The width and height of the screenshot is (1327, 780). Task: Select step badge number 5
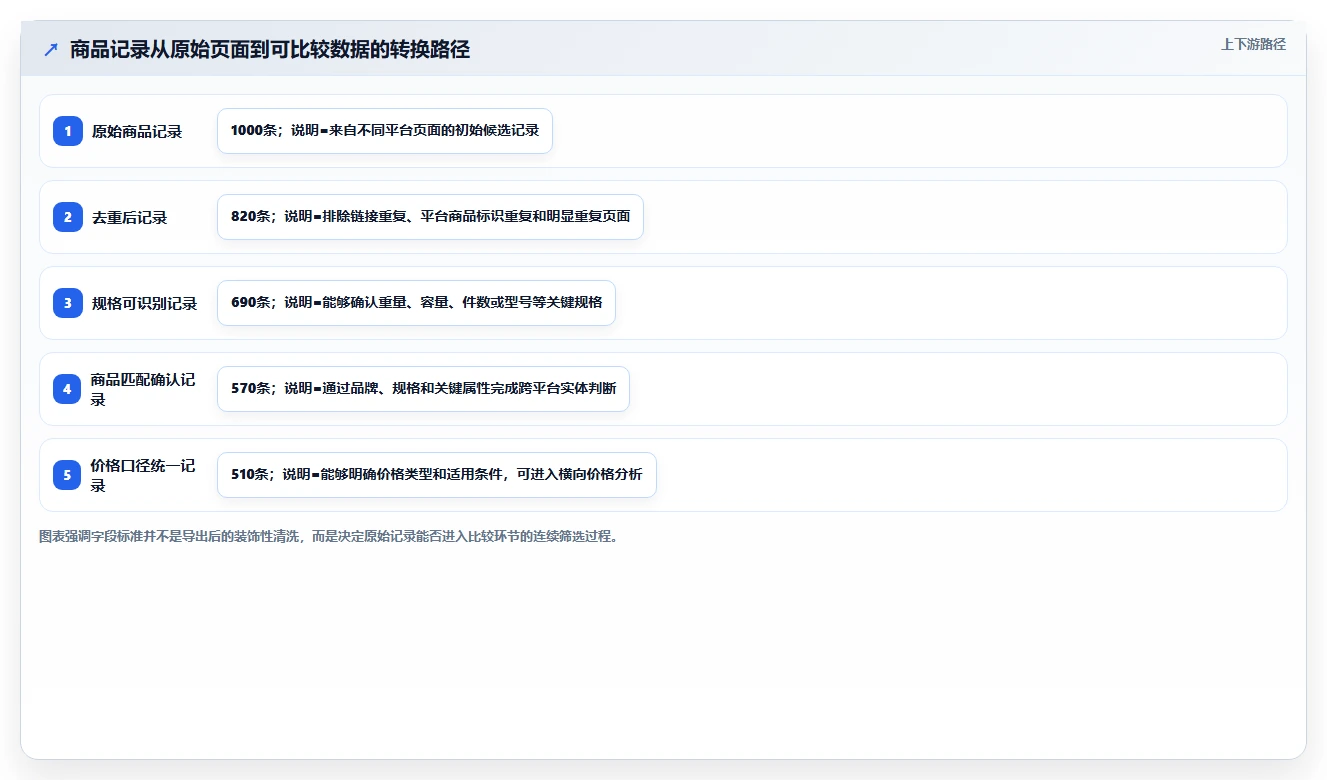click(x=68, y=475)
